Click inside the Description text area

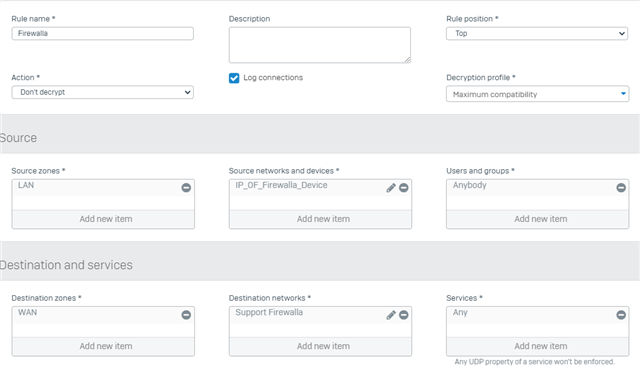[x=320, y=45]
